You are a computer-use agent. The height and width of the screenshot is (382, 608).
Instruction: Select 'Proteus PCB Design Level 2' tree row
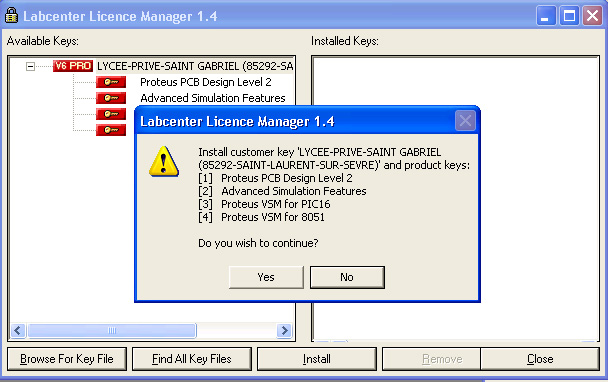click(x=206, y=82)
